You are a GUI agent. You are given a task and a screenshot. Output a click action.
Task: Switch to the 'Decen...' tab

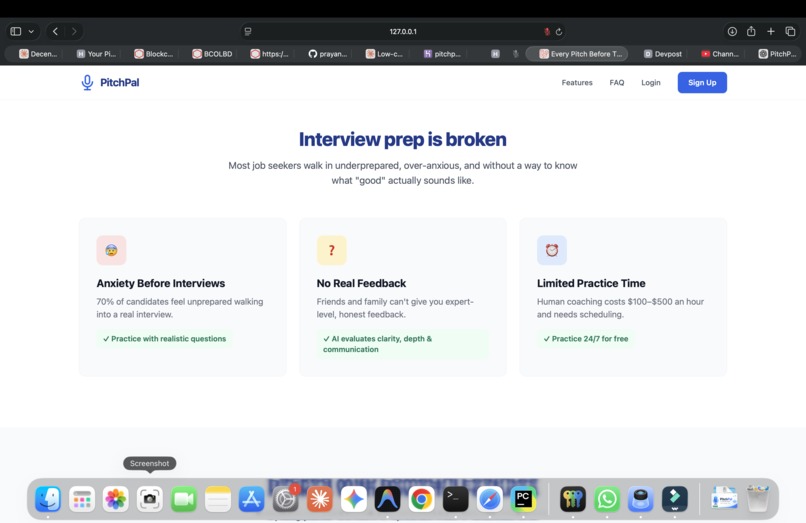click(x=38, y=53)
